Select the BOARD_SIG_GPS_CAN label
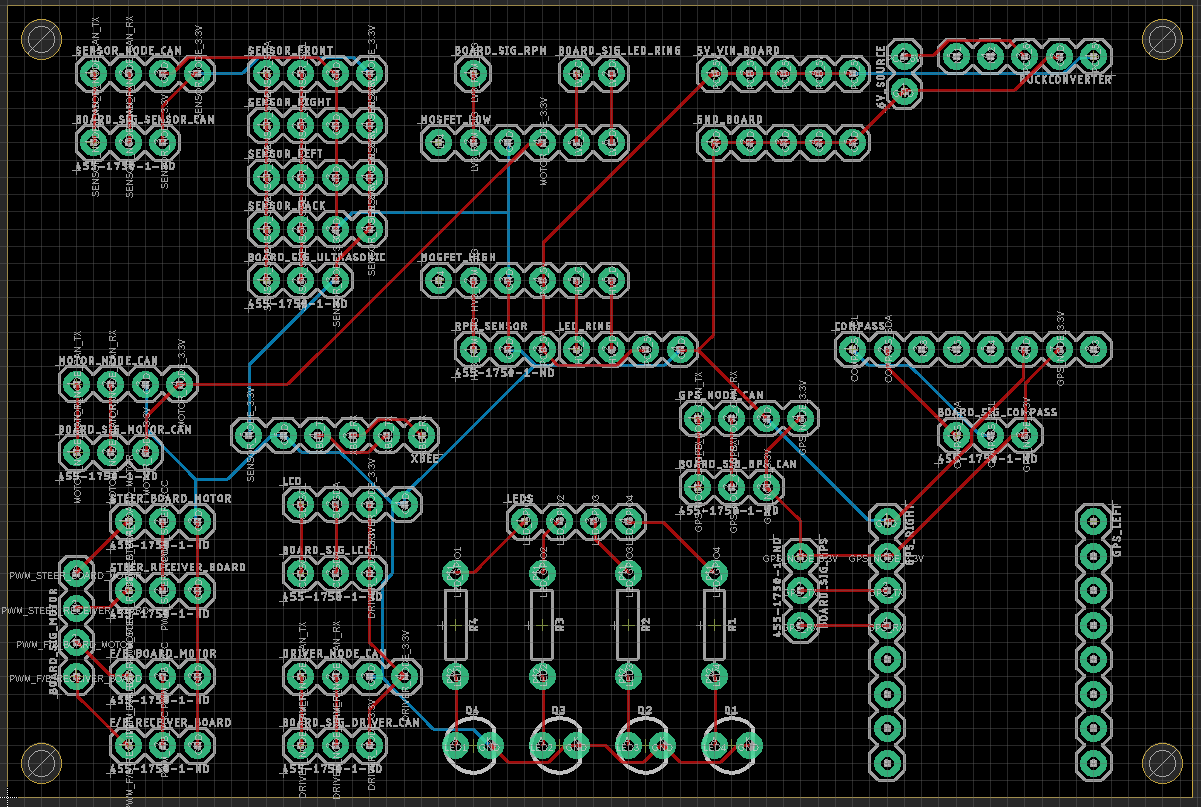1201x807 pixels. (737, 465)
